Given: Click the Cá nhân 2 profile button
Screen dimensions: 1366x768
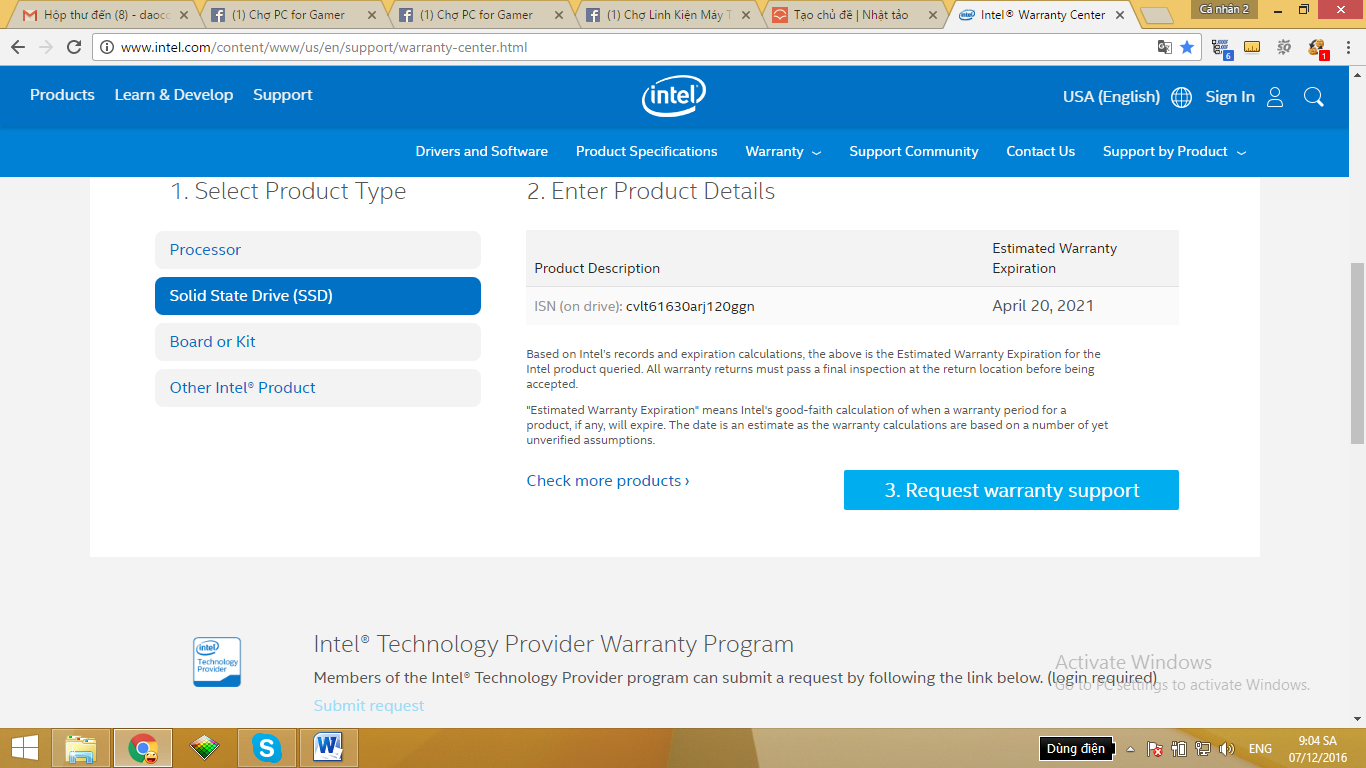Looking at the screenshot, I should (x=1225, y=9).
